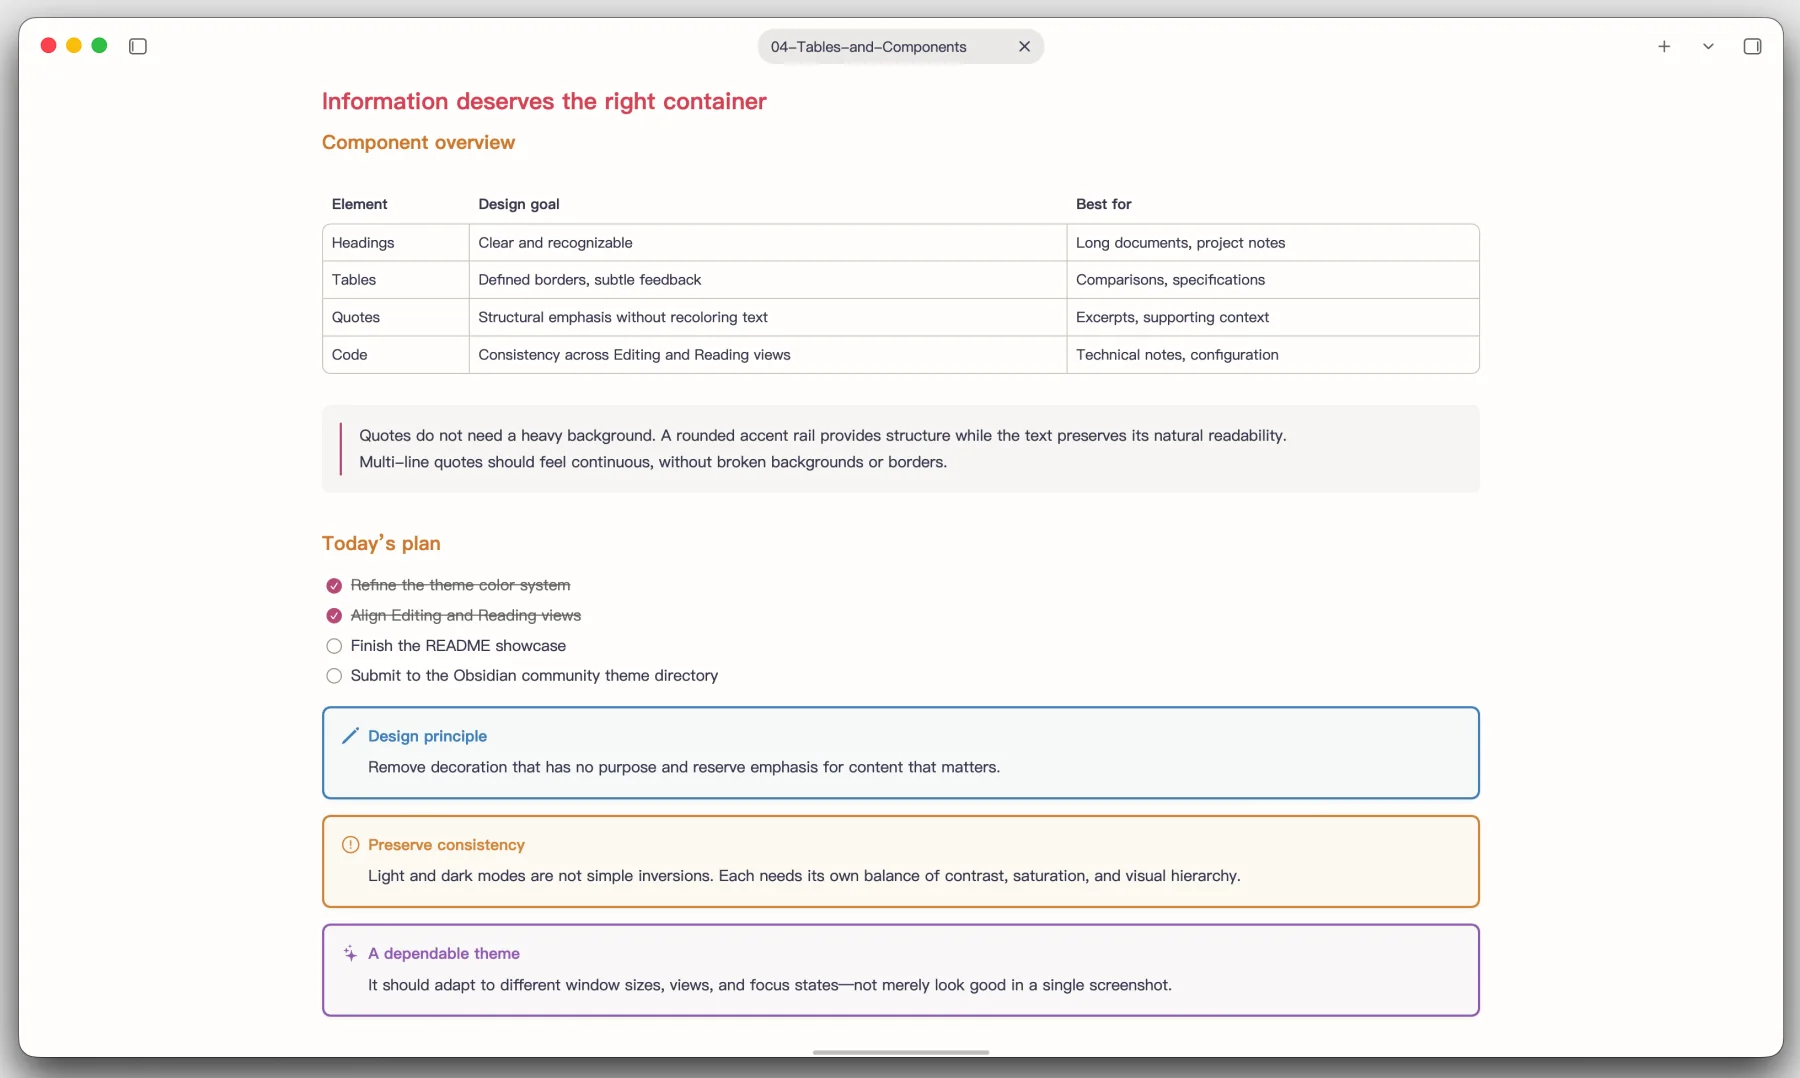Expand the tab list chevron
Image resolution: width=1800 pixels, height=1078 pixels.
click(x=1708, y=46)
